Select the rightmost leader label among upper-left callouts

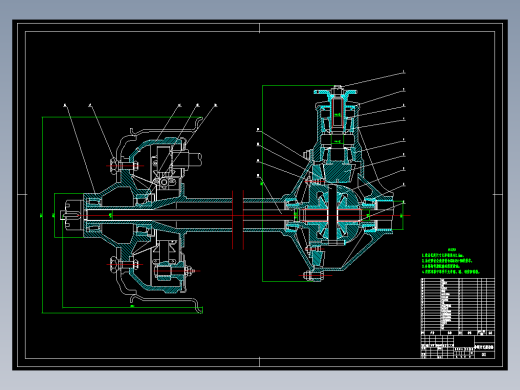coord(216,105)
